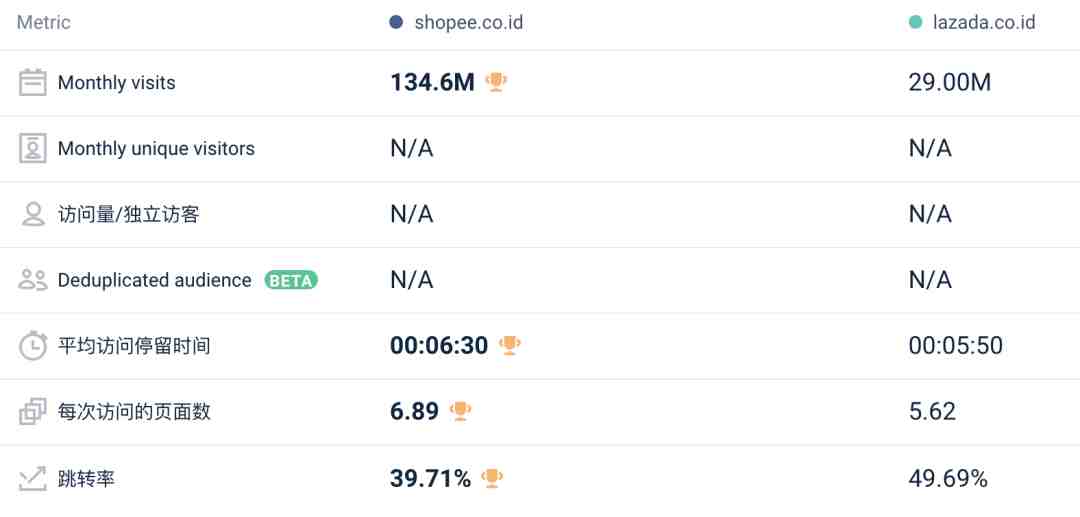
Task: Click the trophy next to 134.6M
Action: point(496,82)
